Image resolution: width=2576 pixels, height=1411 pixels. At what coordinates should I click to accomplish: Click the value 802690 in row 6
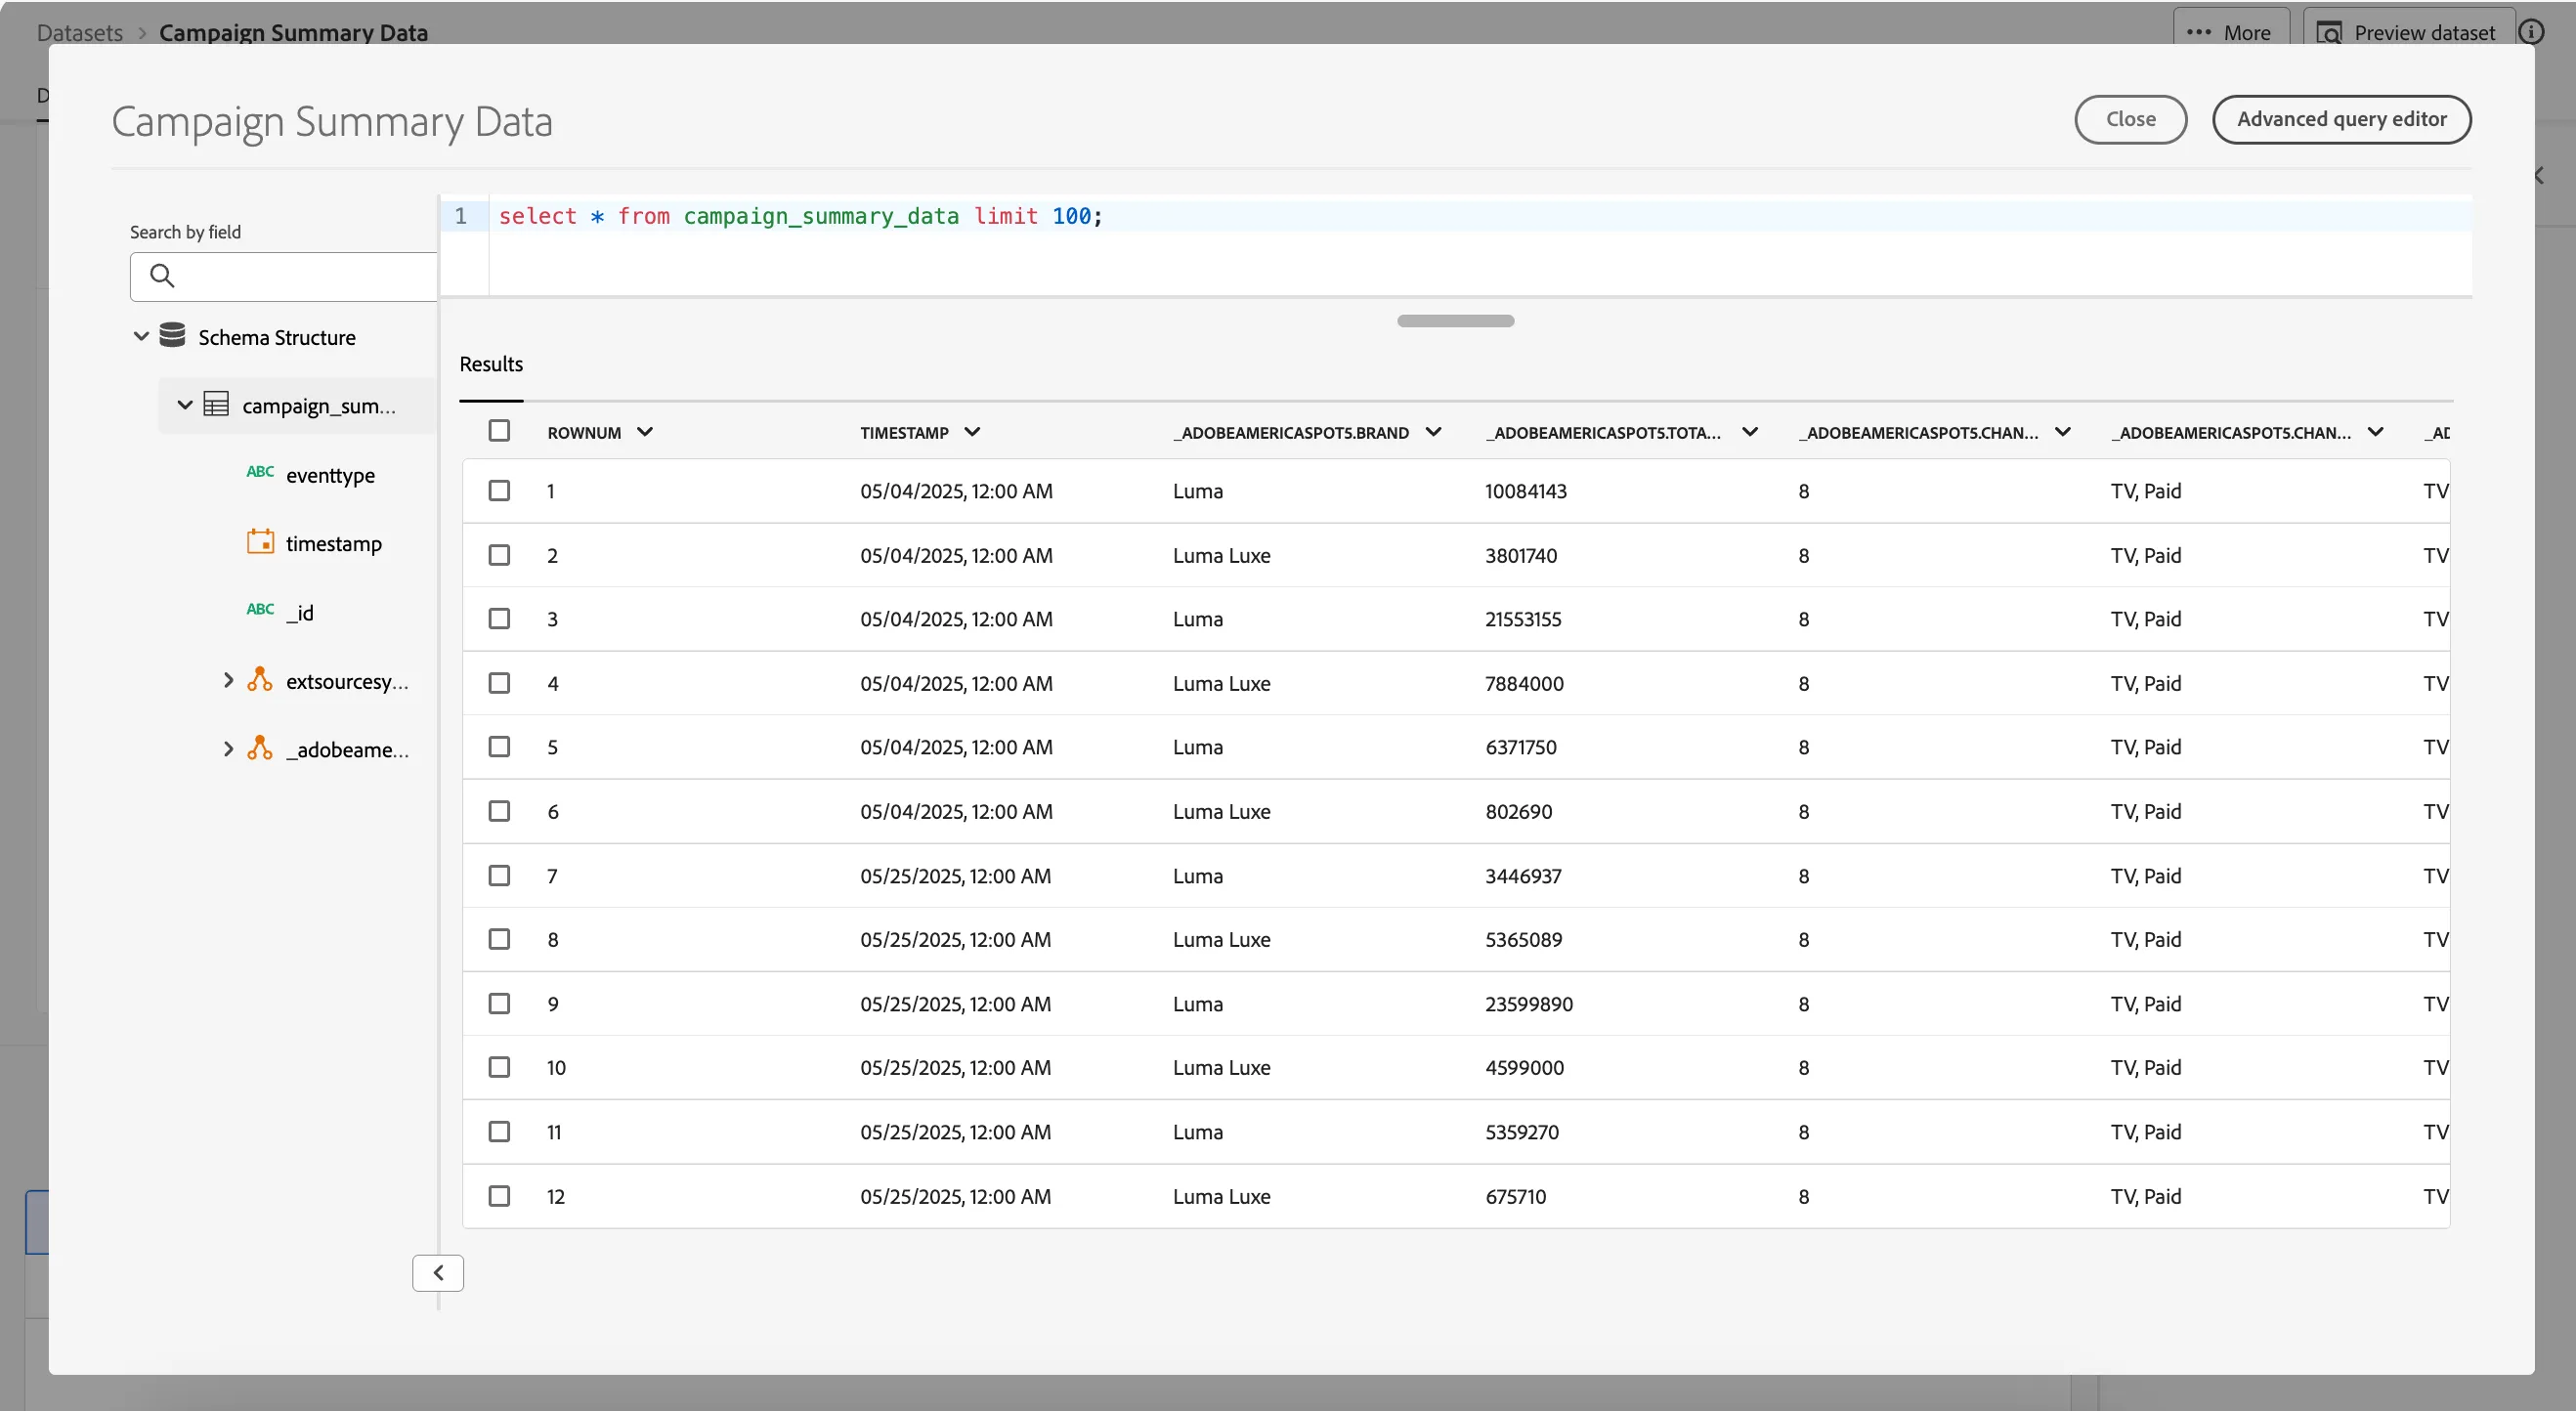coord(1519,812)
